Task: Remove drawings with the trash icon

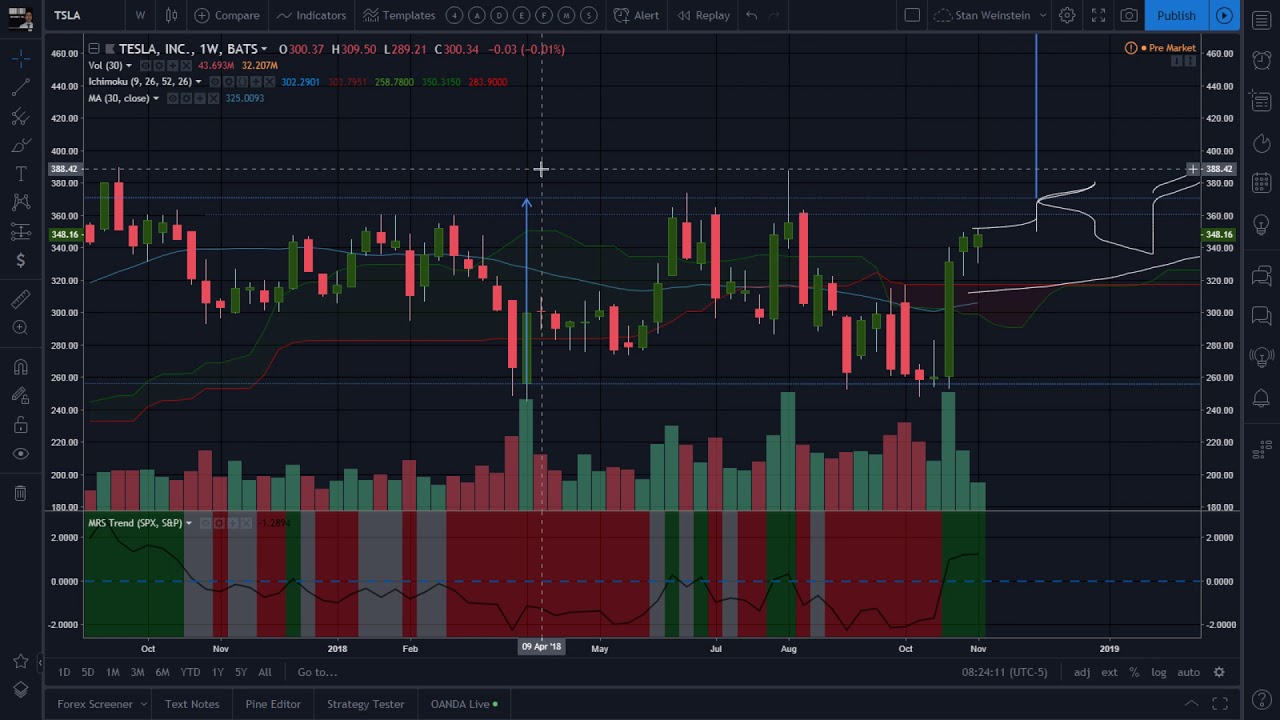Action: [20, 493]
